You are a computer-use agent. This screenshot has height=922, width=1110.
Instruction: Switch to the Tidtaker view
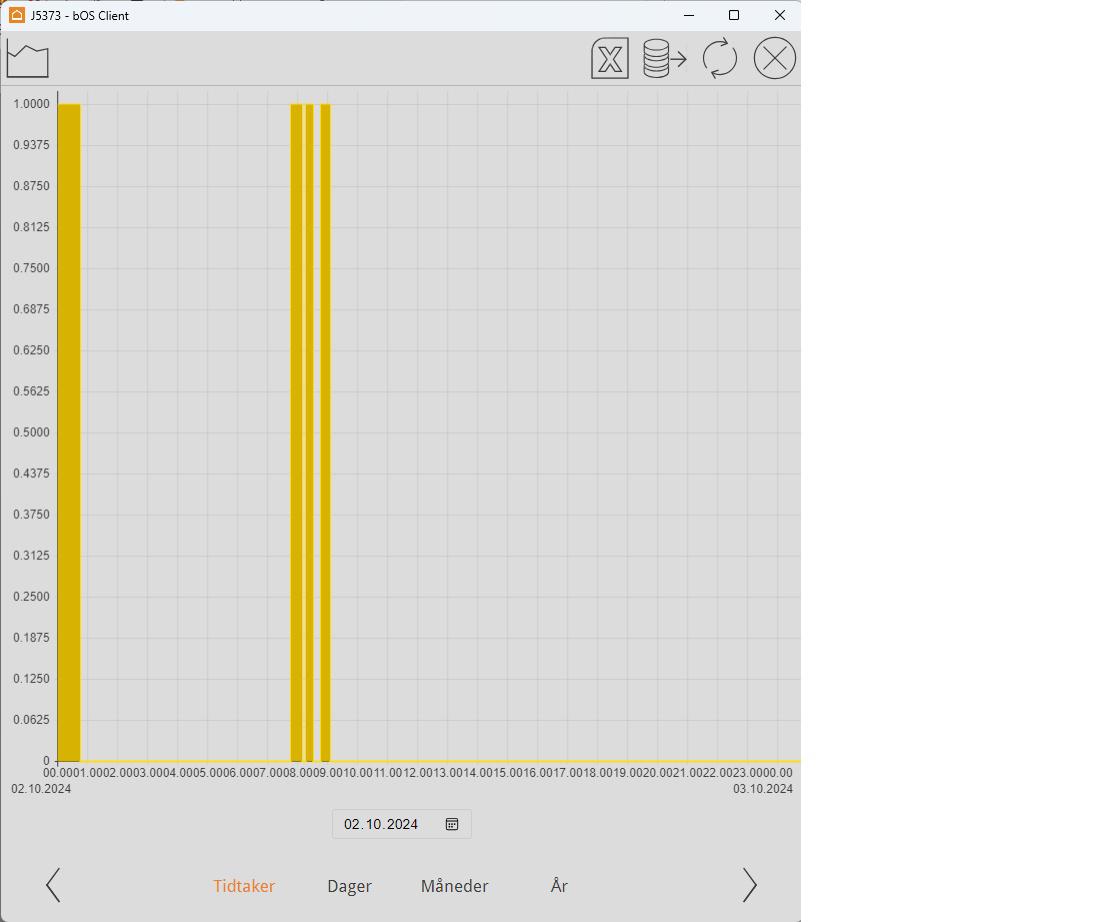point(244,886)
